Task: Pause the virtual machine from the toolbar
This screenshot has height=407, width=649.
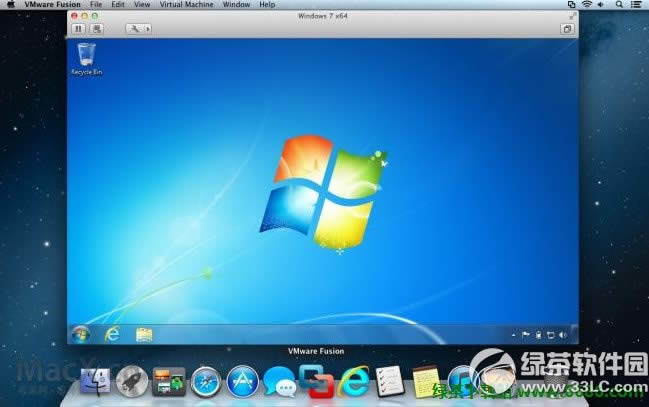Action: [x=78, y=29]
